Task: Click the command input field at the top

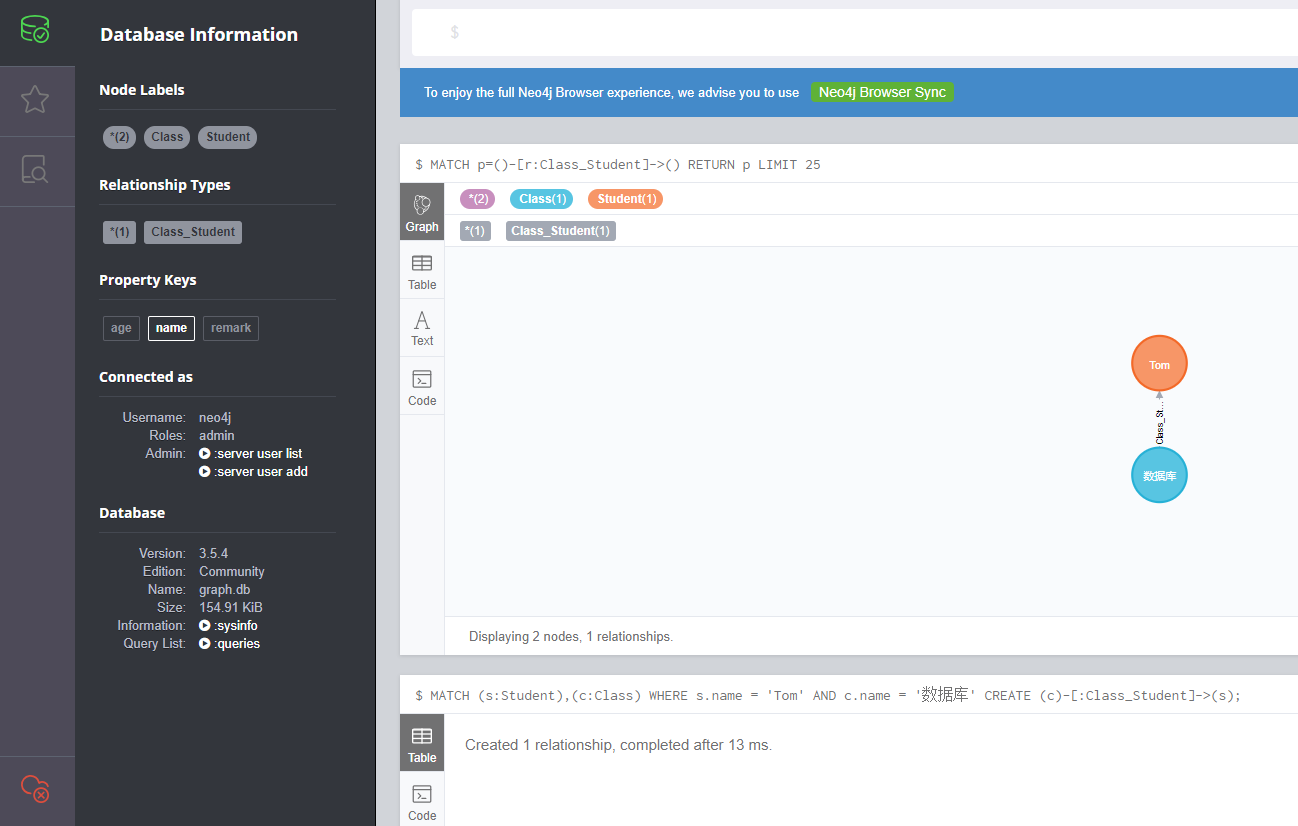Action: pos(850,32)
